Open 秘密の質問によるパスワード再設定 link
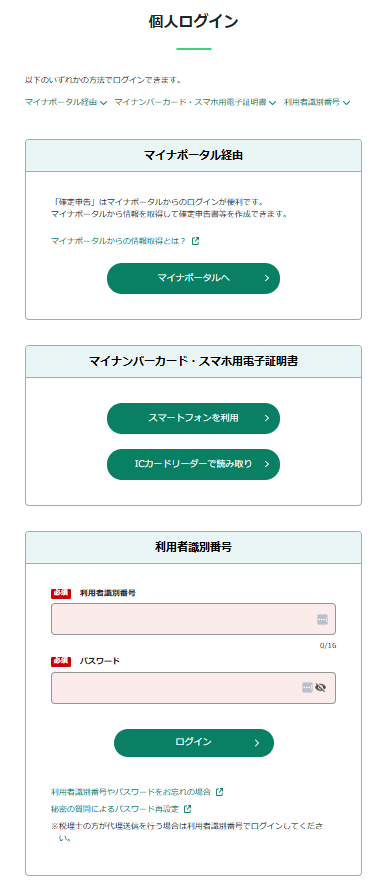Image resolution: width=390 pixels, height=888 pixels. coord(116,809)
